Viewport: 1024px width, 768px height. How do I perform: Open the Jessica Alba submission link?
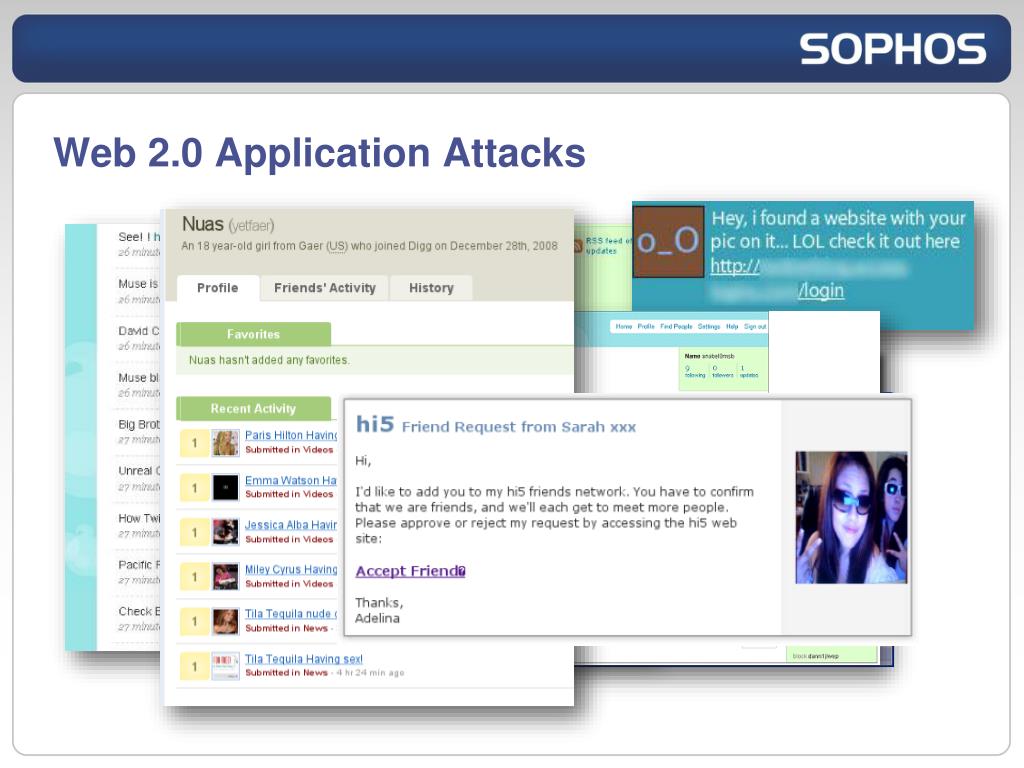click(291, 524)
